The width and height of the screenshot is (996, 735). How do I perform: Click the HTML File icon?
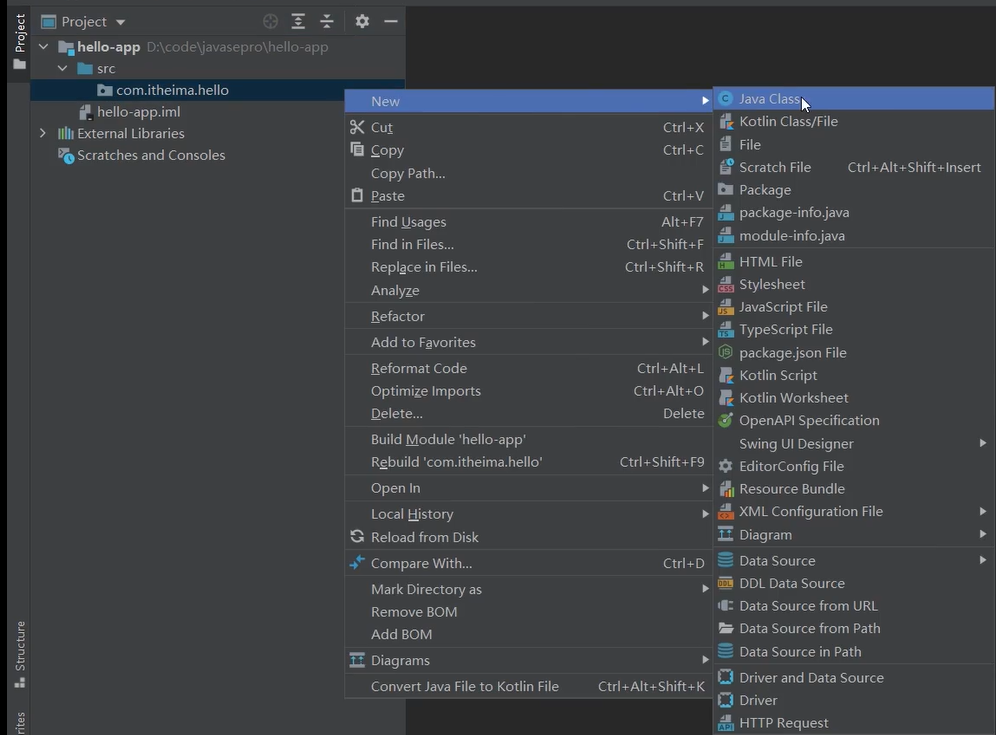[x=725, y=261]
